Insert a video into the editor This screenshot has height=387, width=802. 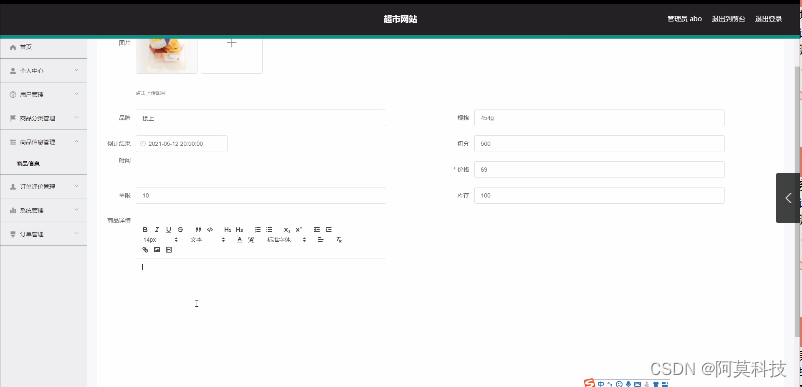coord(169,249)
